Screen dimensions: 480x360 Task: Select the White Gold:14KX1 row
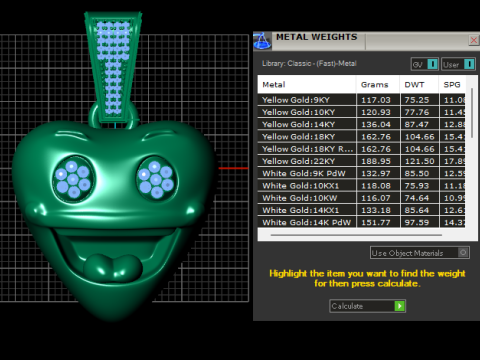coord(361,210)
